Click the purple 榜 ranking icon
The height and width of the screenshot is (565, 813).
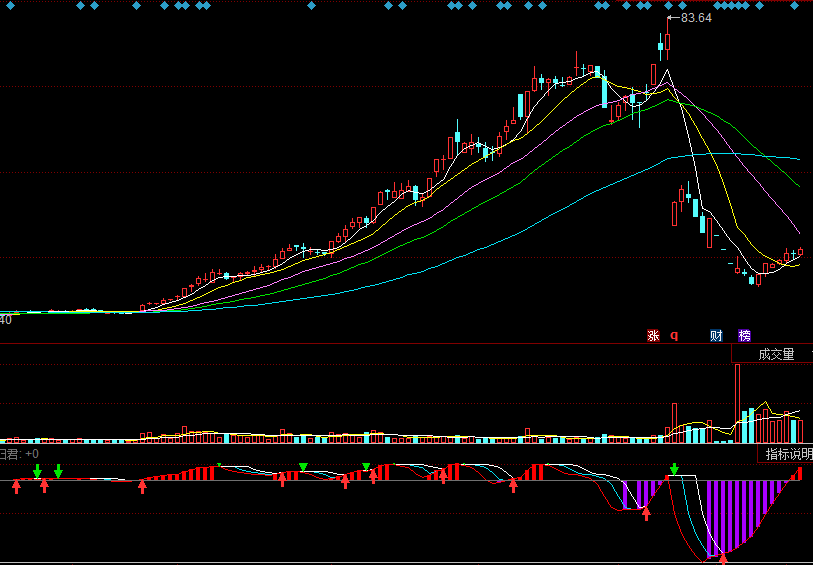pos(744,336)
